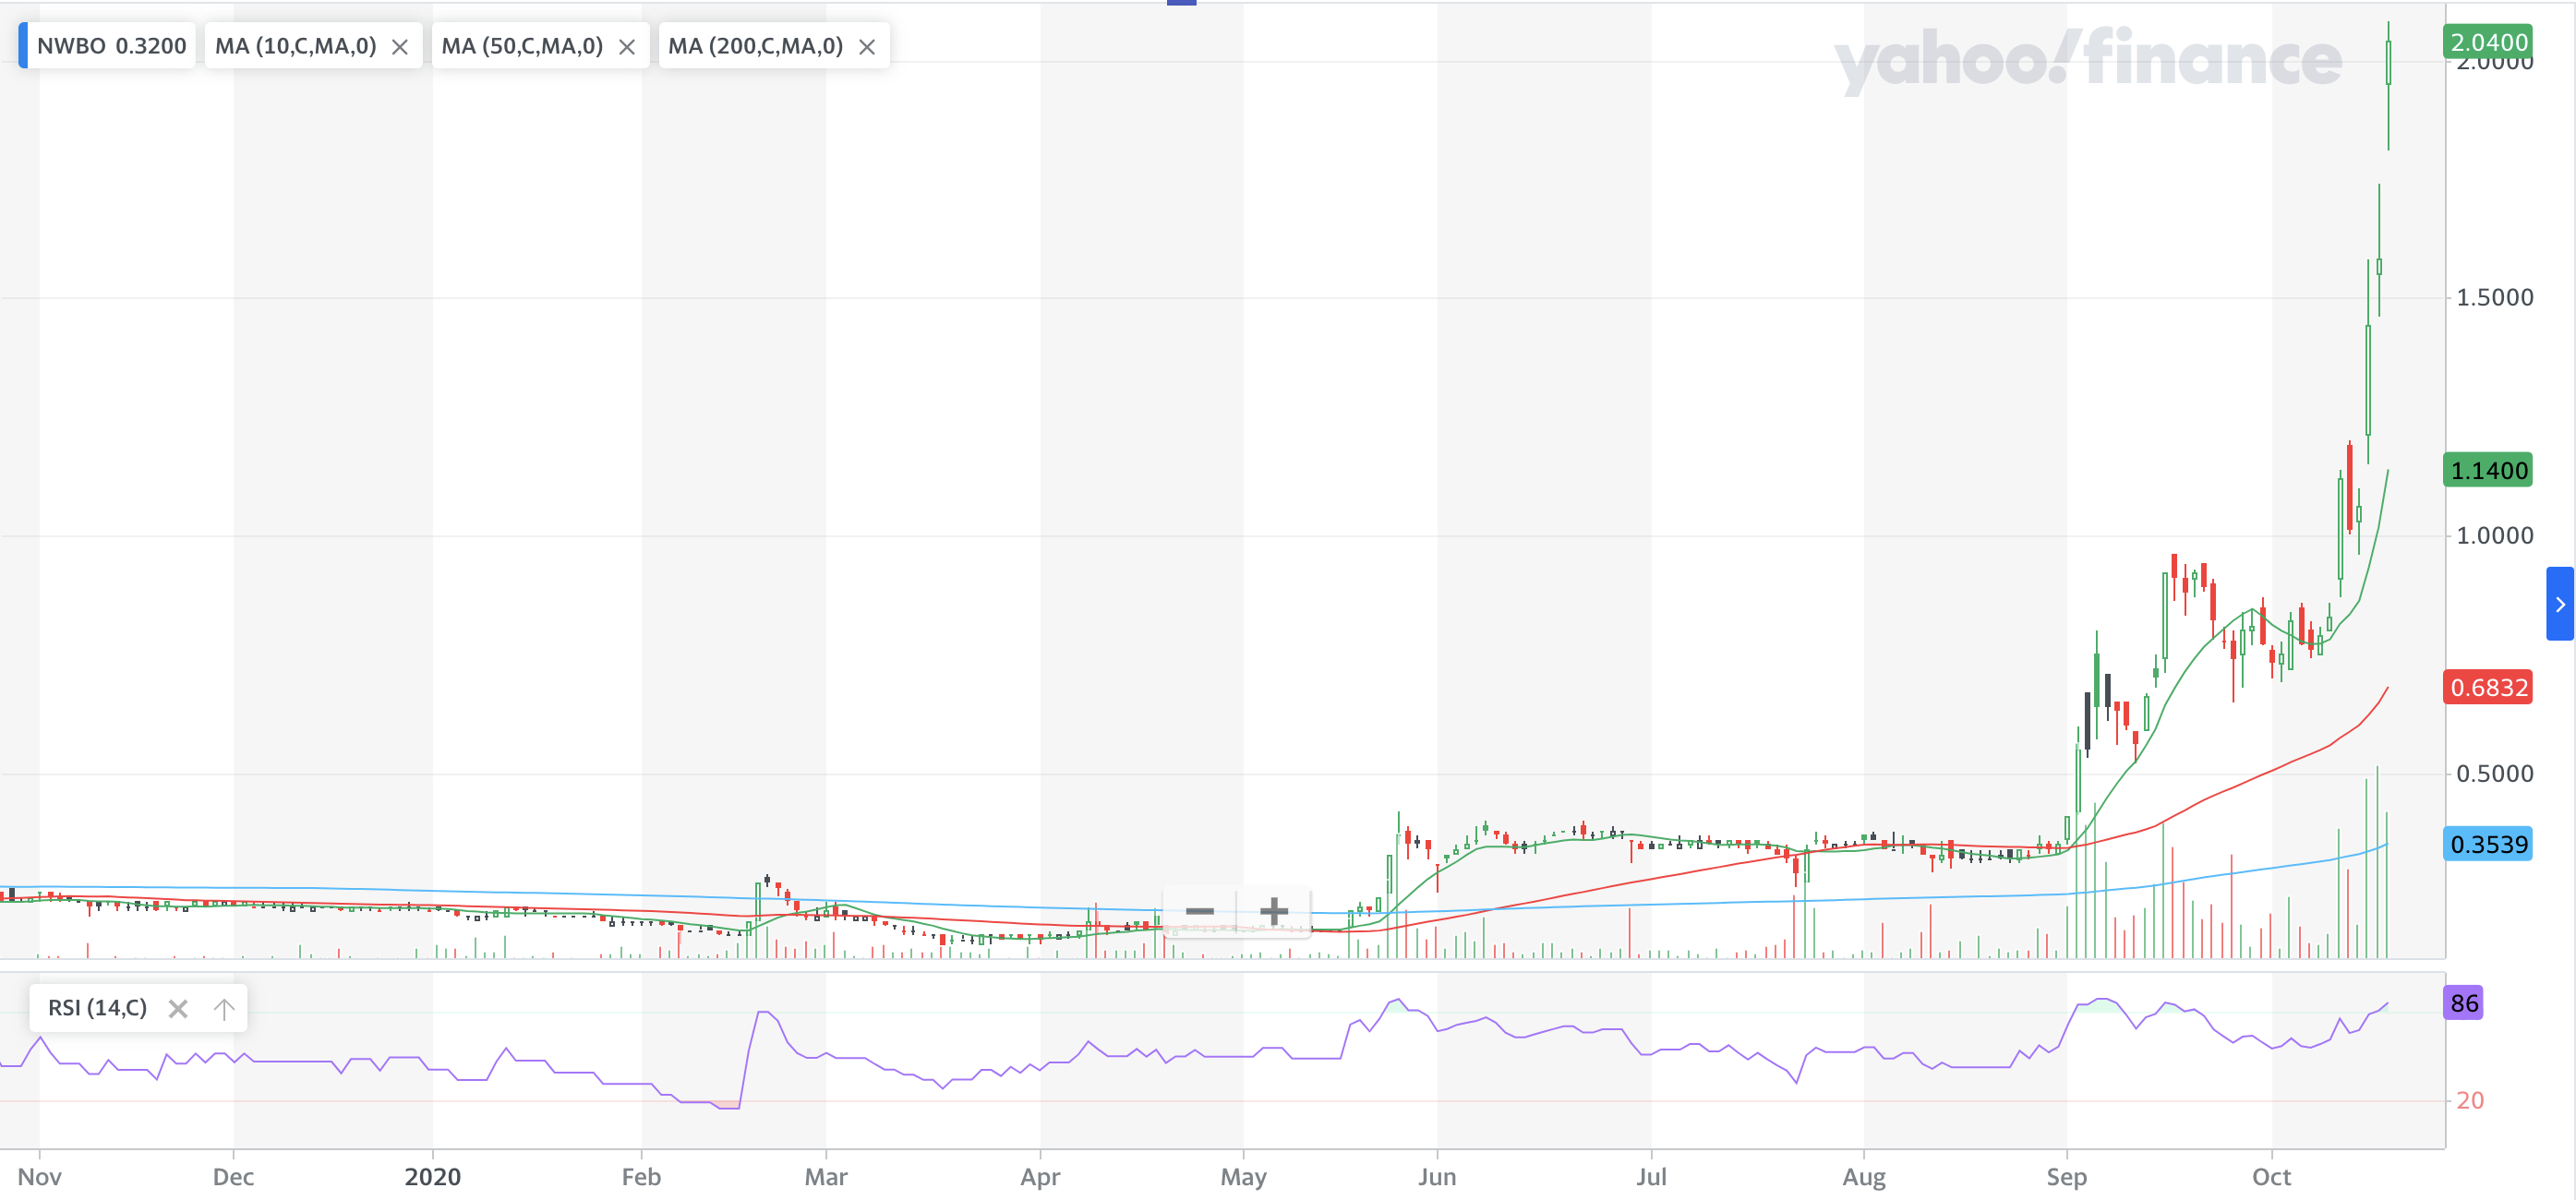Click the May label on time axis
2576x1200 pixels.
point(1243,1177)
